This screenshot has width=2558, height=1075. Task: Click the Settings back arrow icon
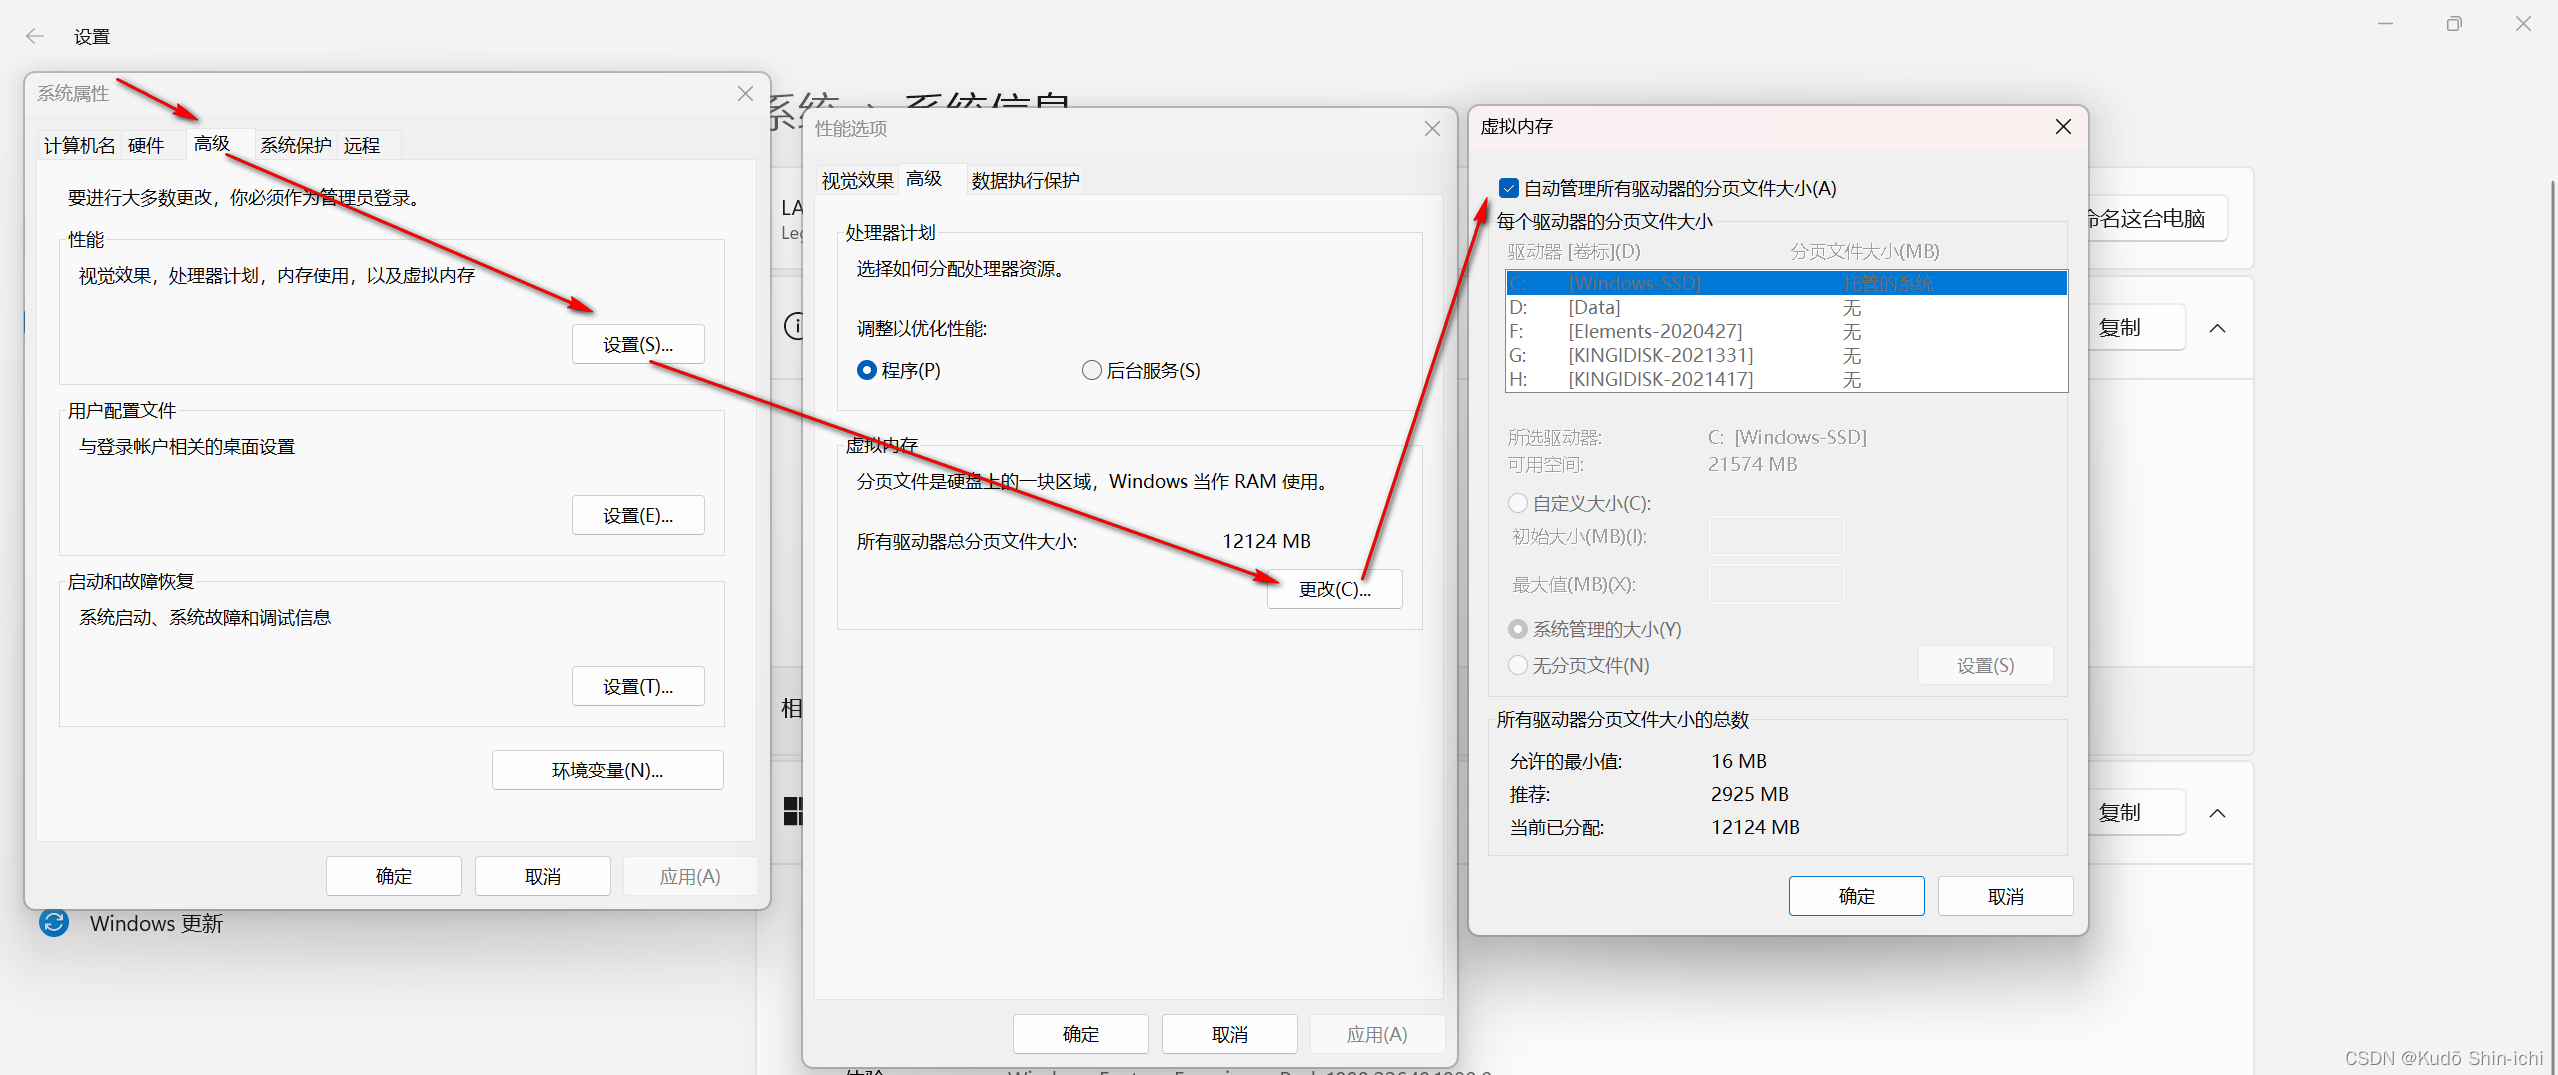(x=35, y=37)
